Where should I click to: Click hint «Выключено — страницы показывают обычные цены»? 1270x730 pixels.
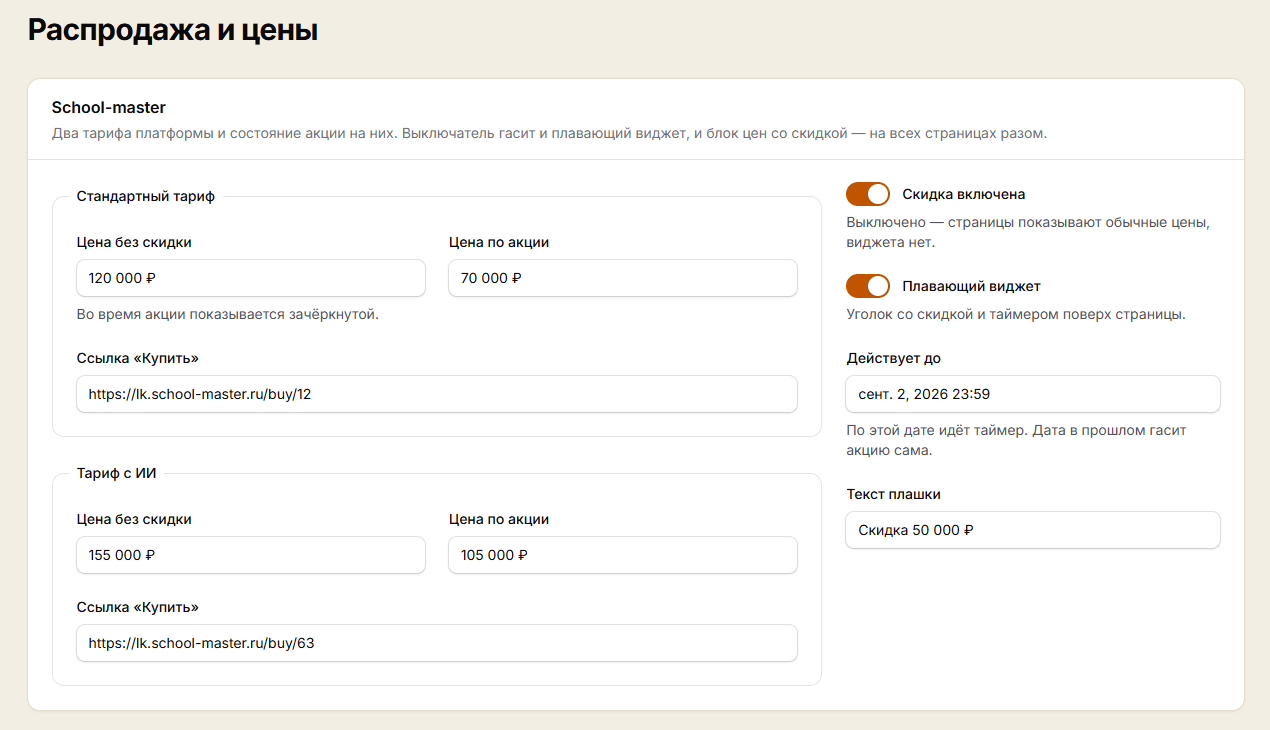click(1028, 232)
